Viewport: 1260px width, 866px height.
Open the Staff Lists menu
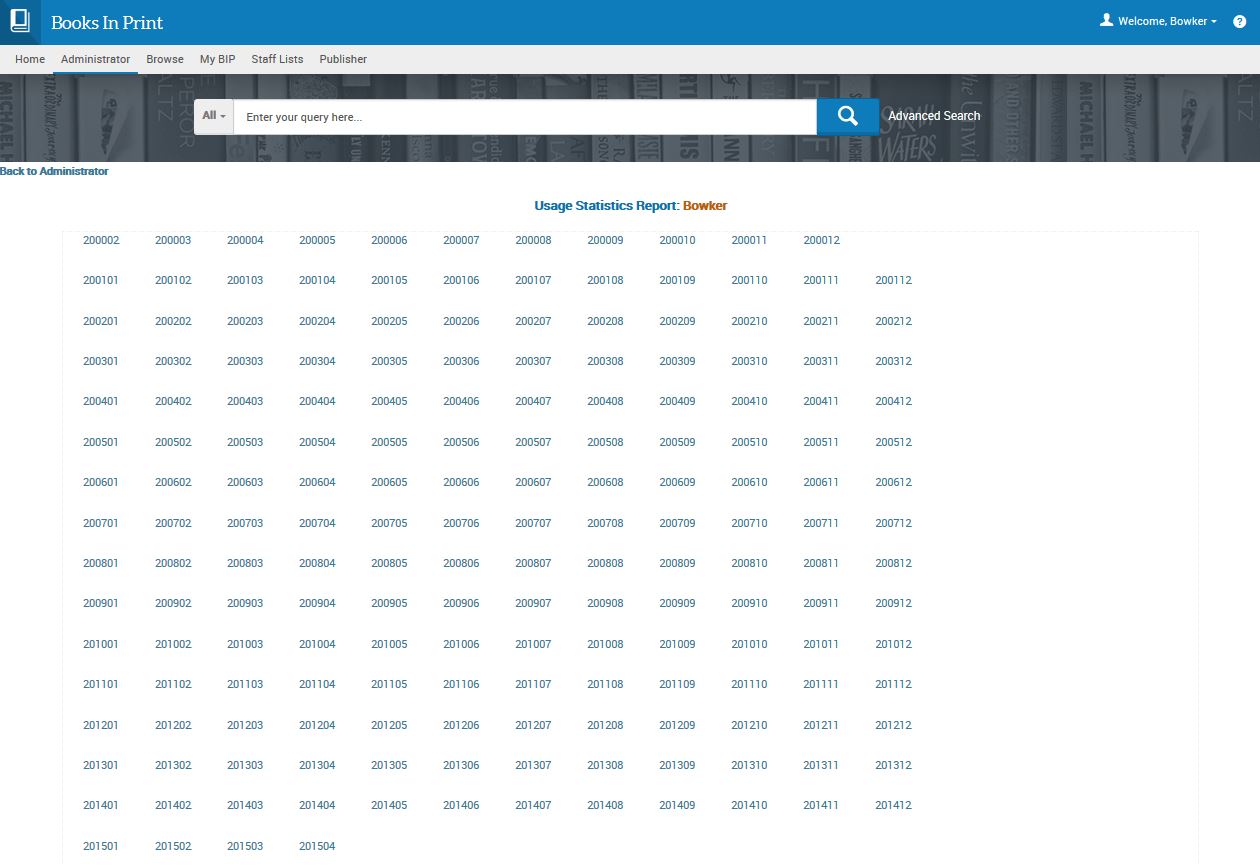pos(277,59)
